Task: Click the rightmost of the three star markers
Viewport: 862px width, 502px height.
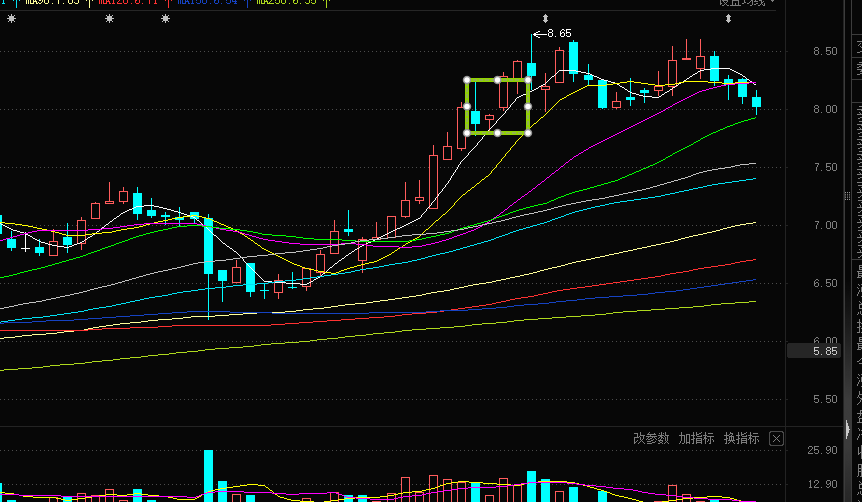Action: [165, 19]
